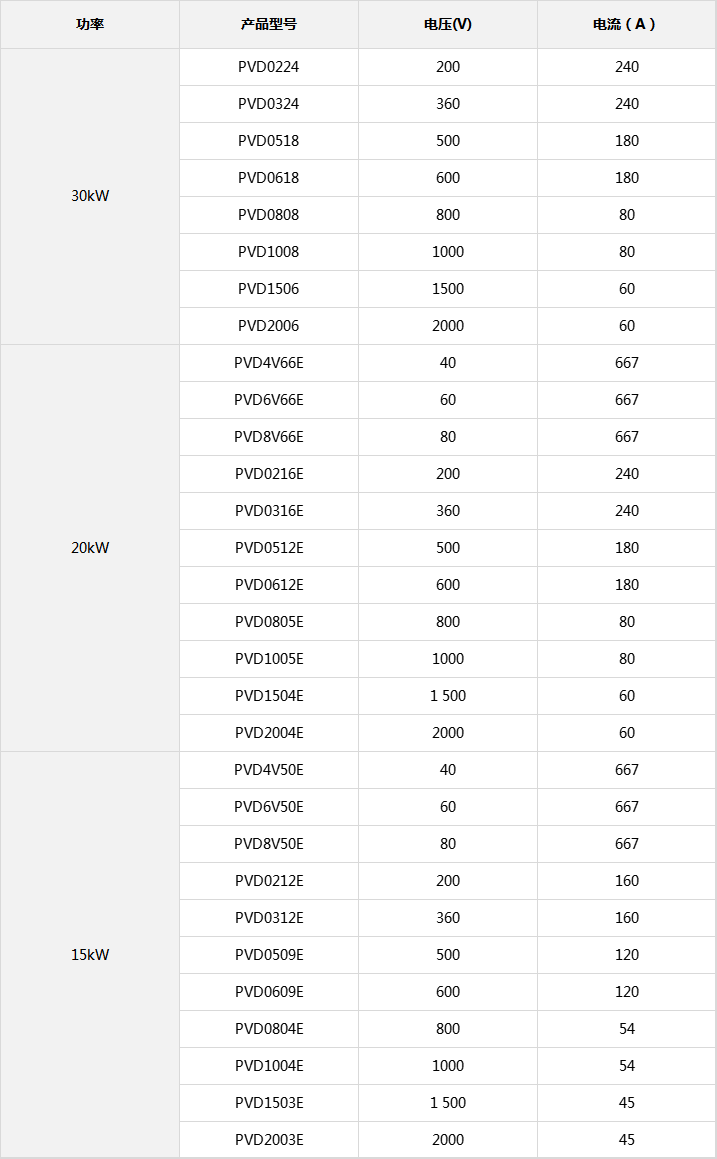This screenshot has height=1159, width=717.
Task: Click the 产品型号 column header
Action: pos(268,24)
